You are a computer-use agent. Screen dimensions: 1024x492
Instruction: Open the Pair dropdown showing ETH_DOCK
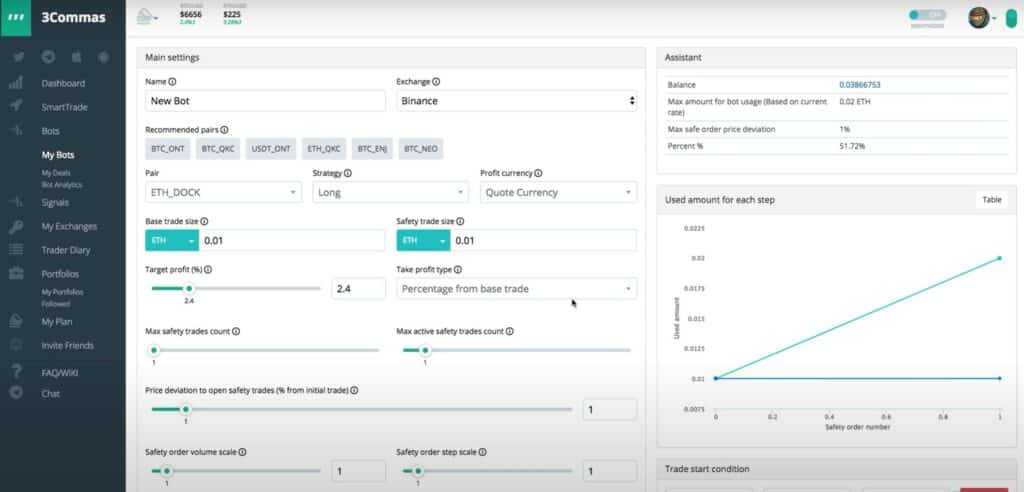(x=223, y=192)
